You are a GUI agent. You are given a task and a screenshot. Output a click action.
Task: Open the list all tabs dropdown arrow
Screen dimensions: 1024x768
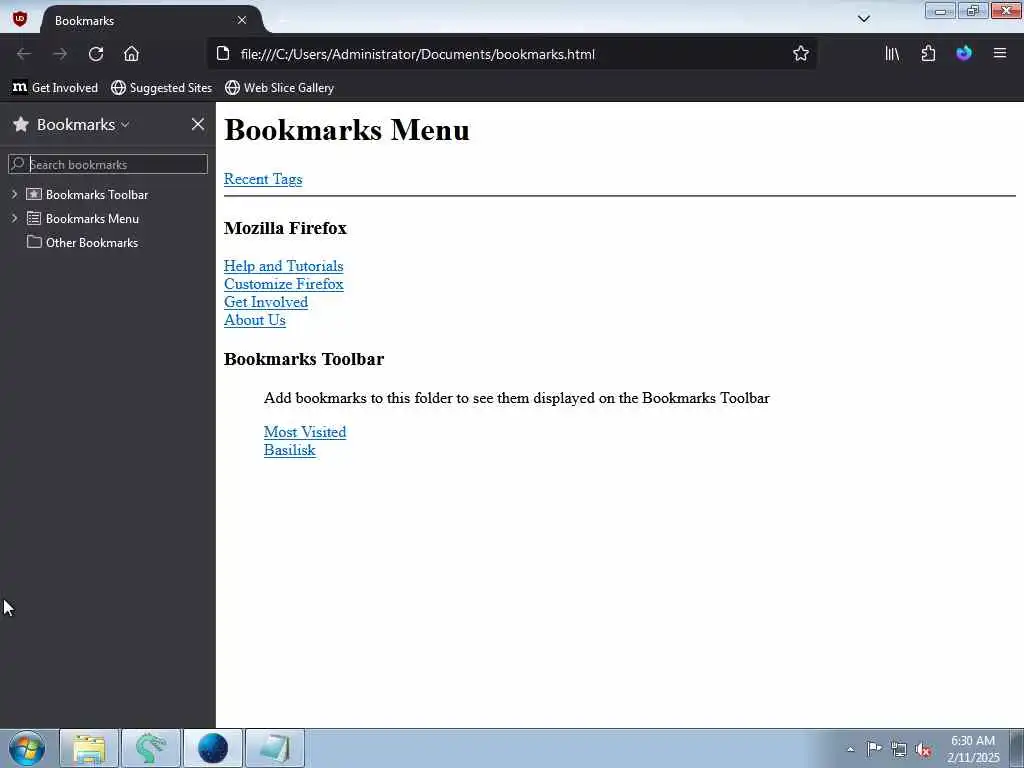864,19
